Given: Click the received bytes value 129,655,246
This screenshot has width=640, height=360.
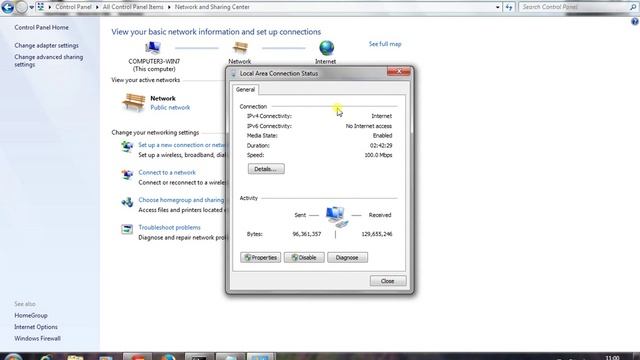Looking at the screenshot, I should click(377, 234).
